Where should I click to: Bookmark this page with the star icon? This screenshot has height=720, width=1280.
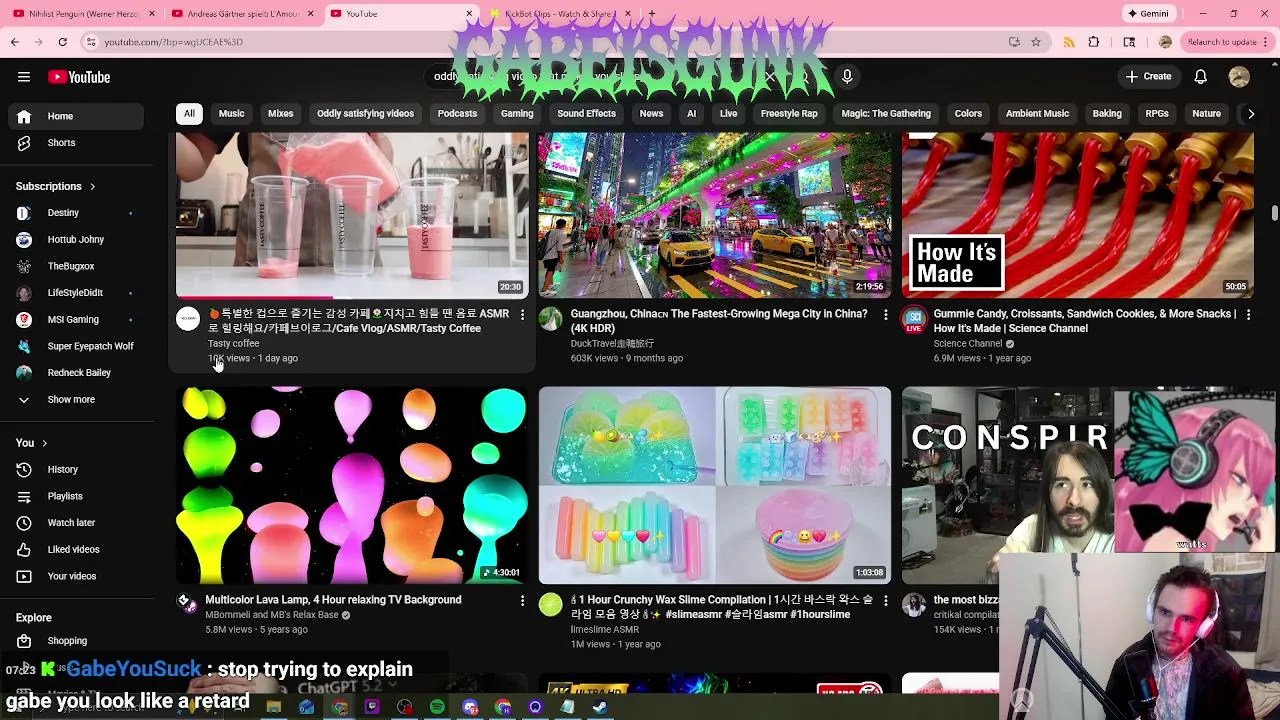1036,42
